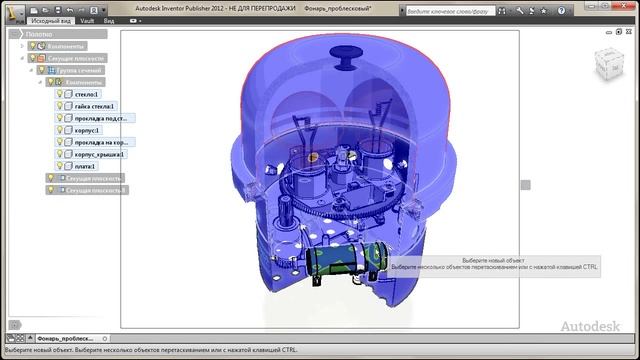Click the Save icon in quick access toolbar
The image size is (640, 360).
click(x=58, y=10)
